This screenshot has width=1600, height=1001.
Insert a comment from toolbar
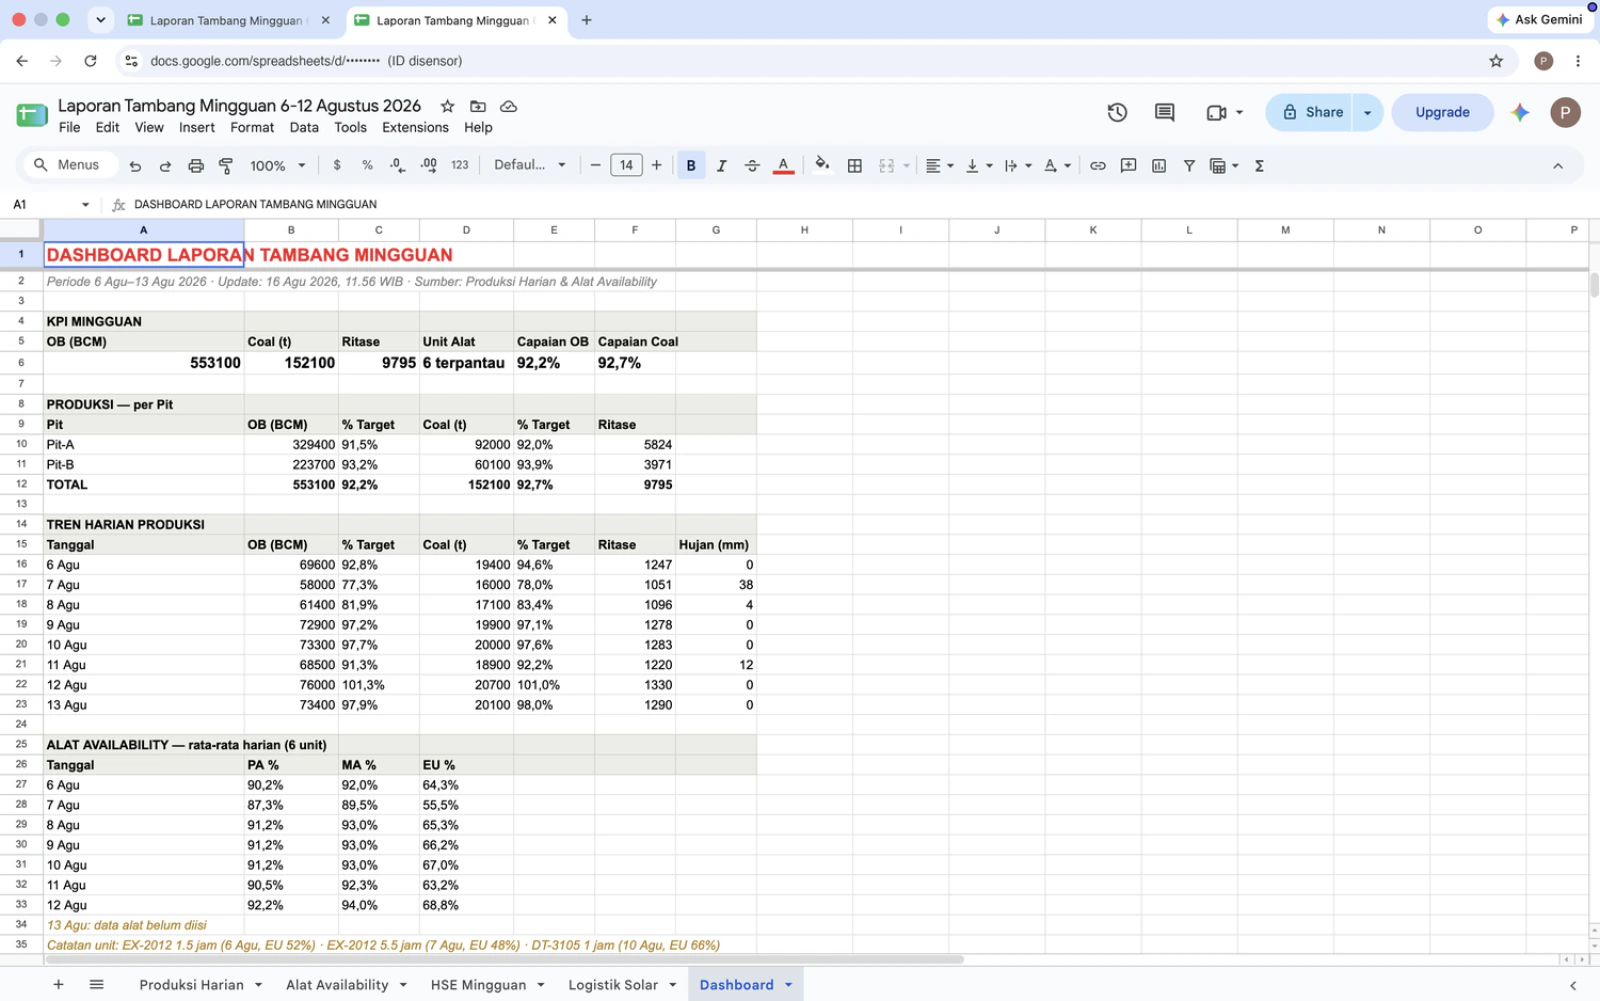click(1128, 166)
